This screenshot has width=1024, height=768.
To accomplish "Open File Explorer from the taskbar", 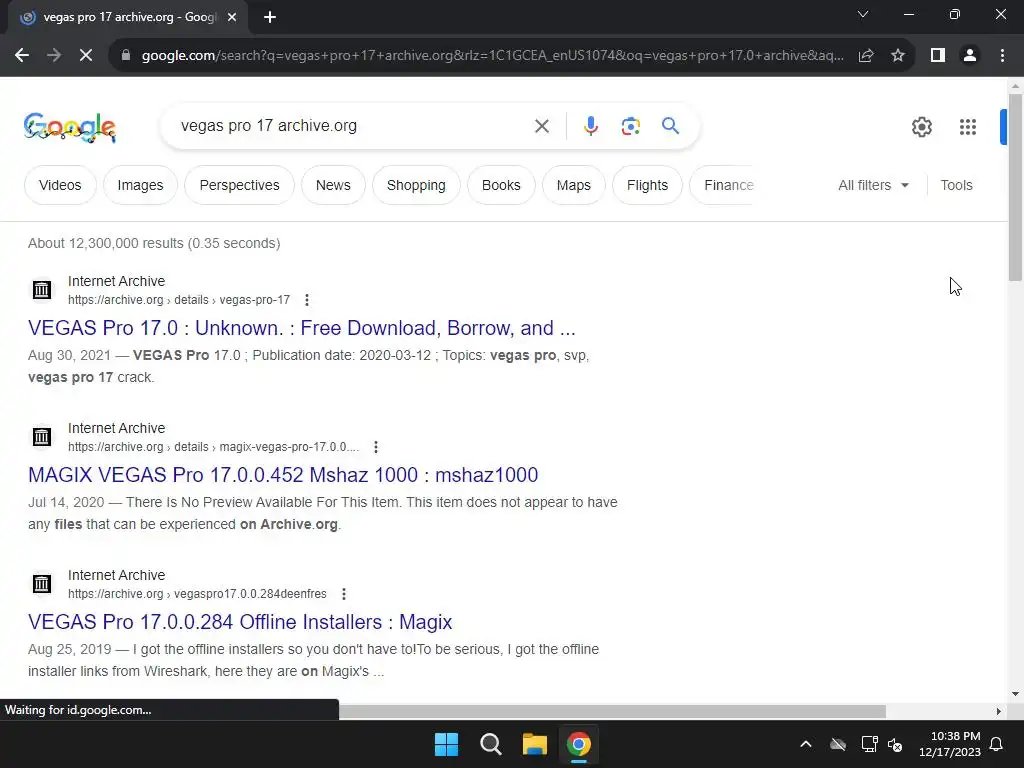I will (x=534, y=744).
